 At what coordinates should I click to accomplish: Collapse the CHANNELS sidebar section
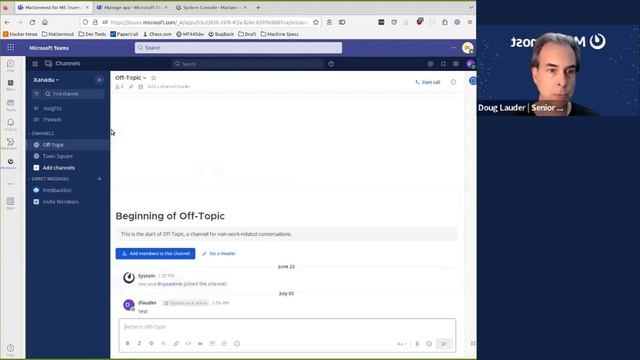41,133
